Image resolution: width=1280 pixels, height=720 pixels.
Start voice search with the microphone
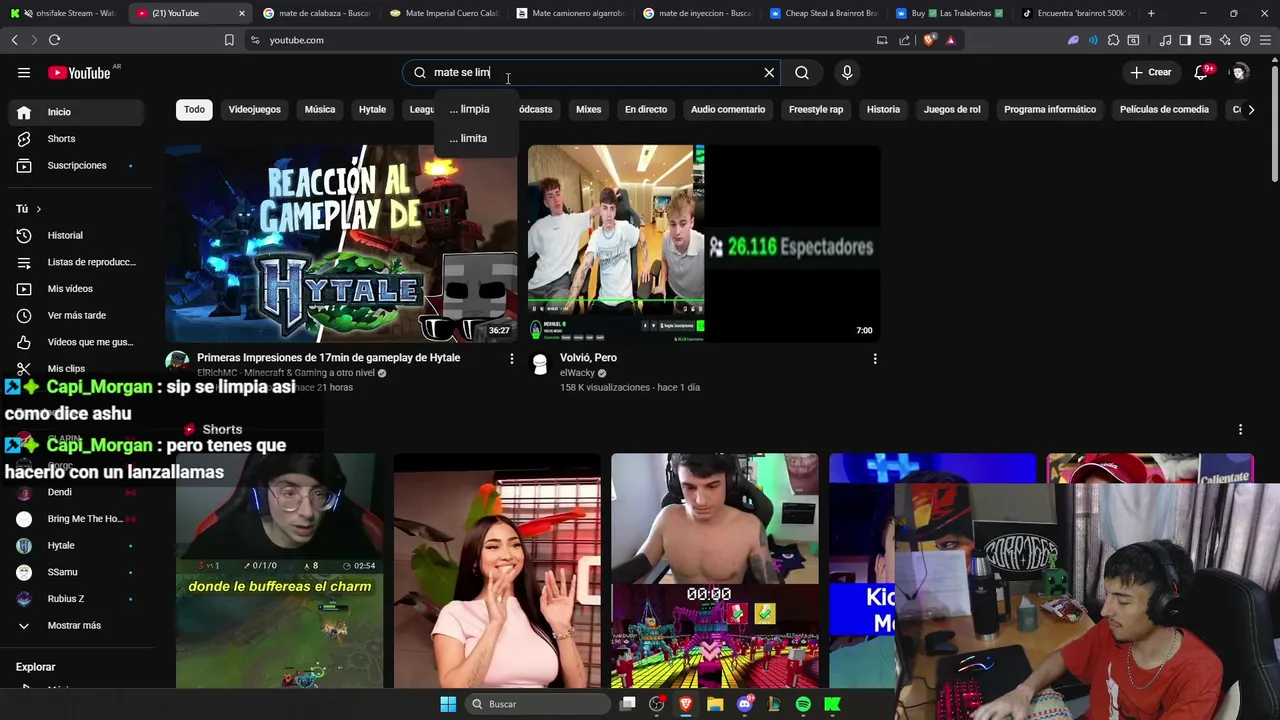pos(847,72)
